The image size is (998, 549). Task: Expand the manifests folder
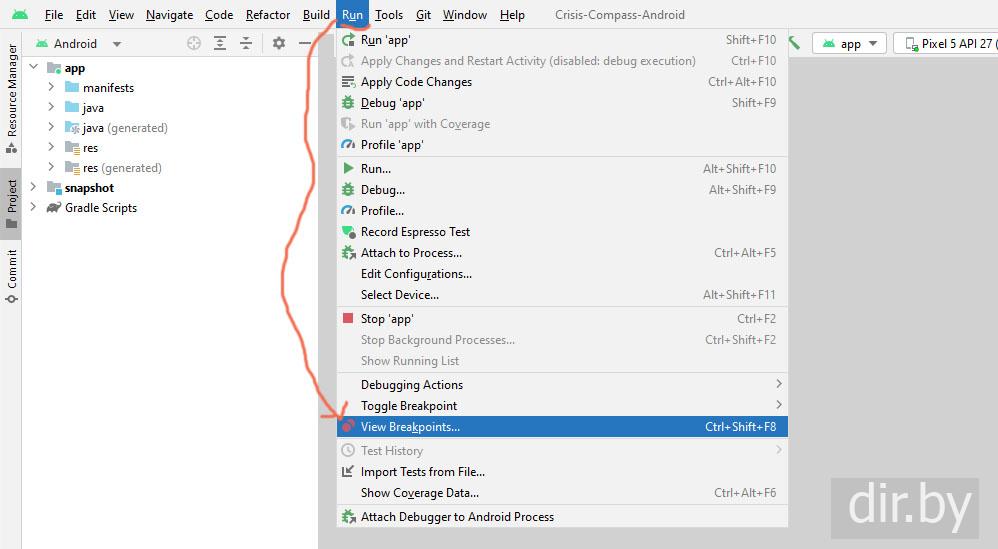(x=52, y=87)
